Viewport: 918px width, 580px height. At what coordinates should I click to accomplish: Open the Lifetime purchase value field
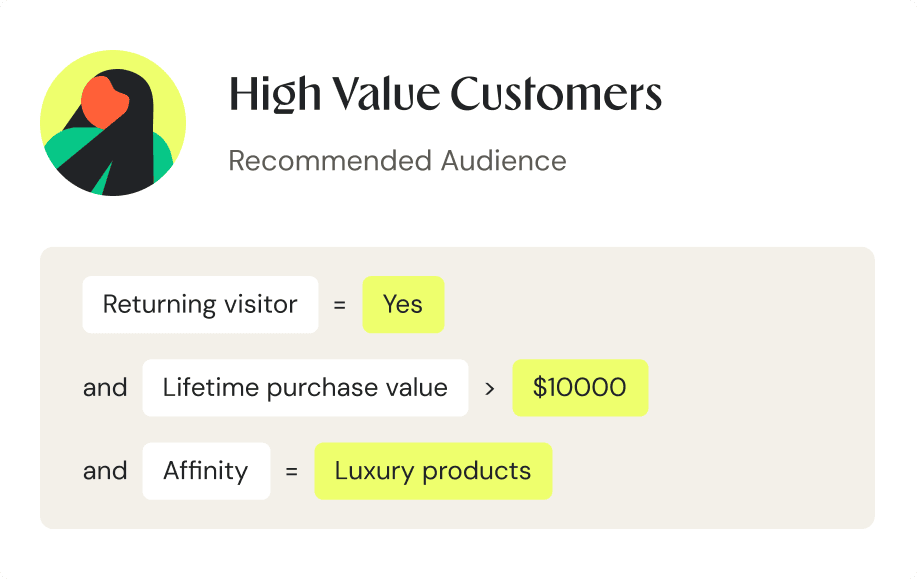coord(305,387)
